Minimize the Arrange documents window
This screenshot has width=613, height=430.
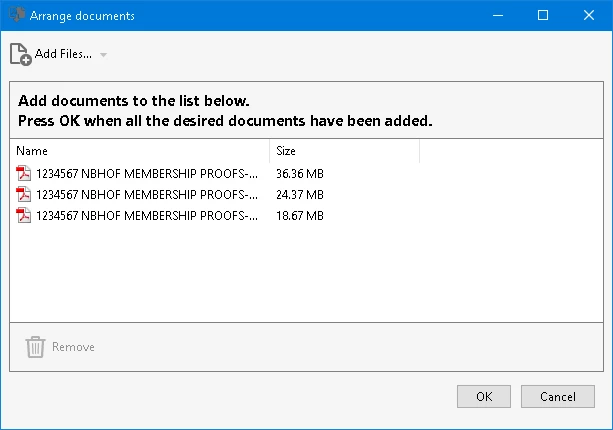tap(498, 16)
